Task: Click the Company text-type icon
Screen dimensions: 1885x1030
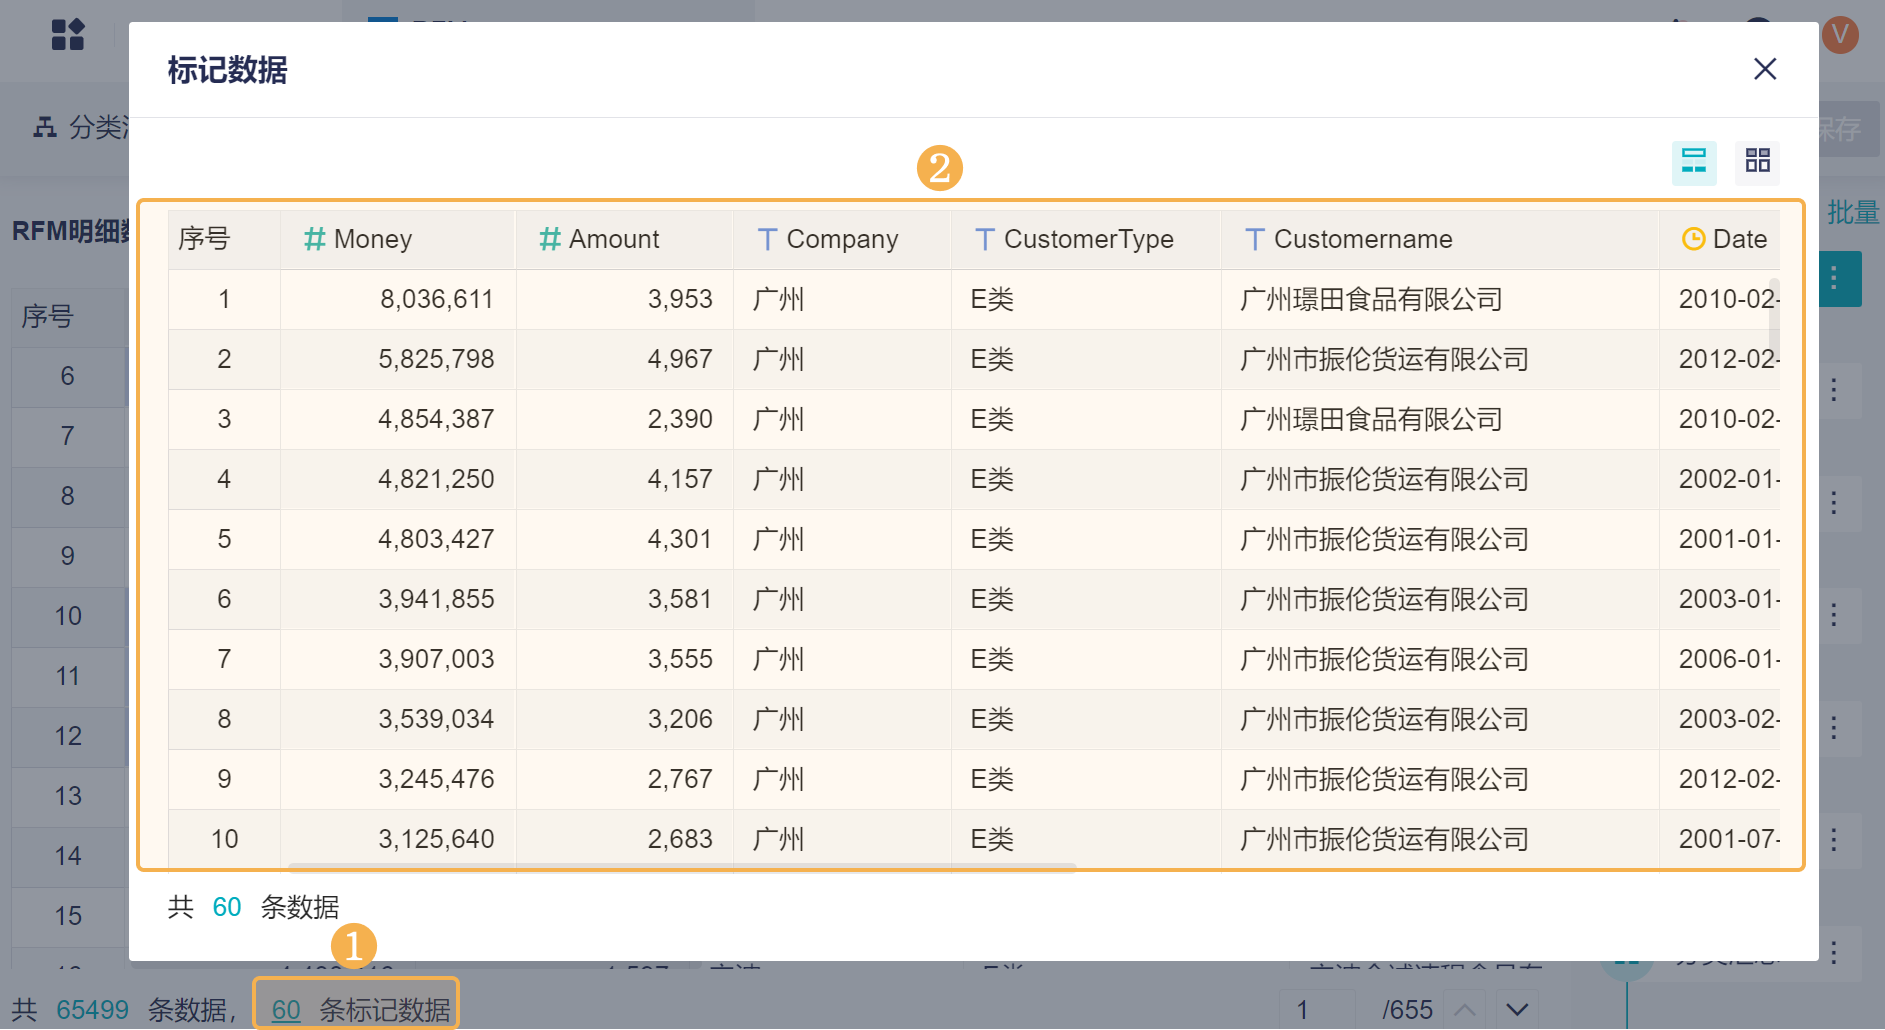Action: [x=767, y=239]
